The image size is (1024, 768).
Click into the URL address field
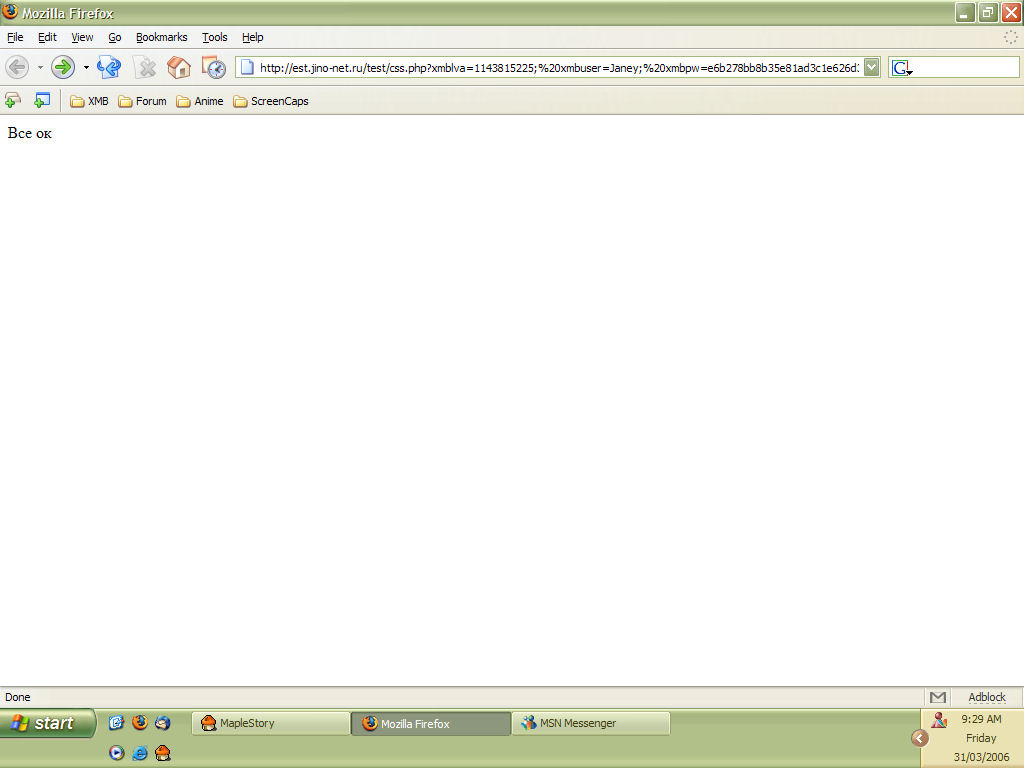559,67
